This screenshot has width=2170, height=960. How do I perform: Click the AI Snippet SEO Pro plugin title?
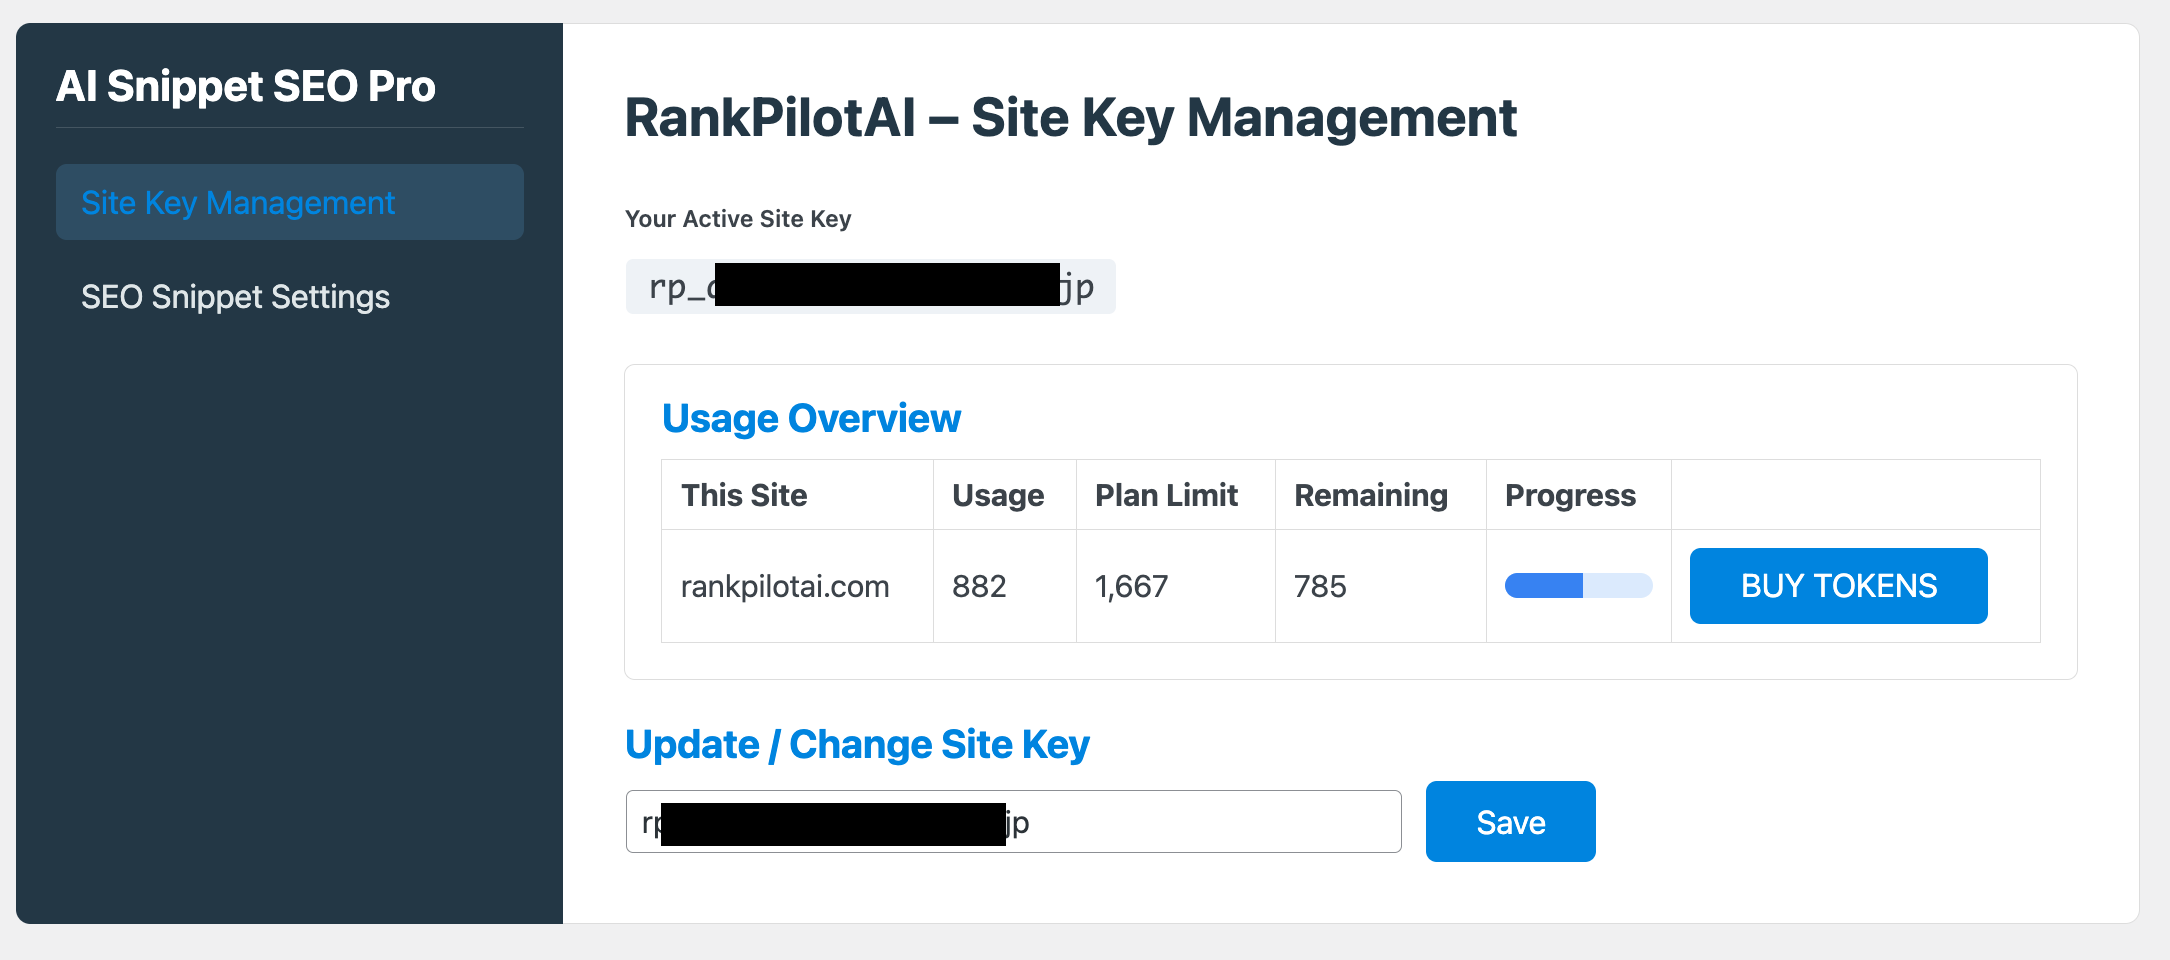pyautogui.click(x=247, y=87)
